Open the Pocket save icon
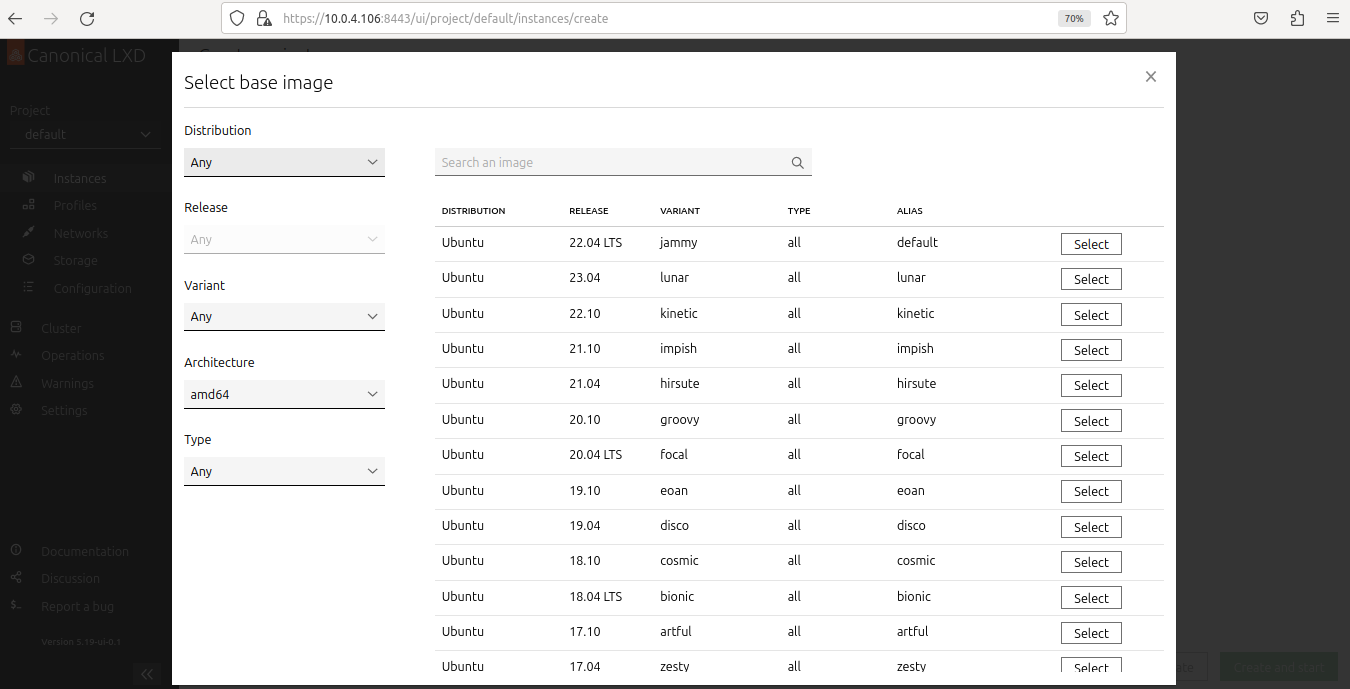Viewport: 1350px width, 689px height. [x=1262, y=18]
